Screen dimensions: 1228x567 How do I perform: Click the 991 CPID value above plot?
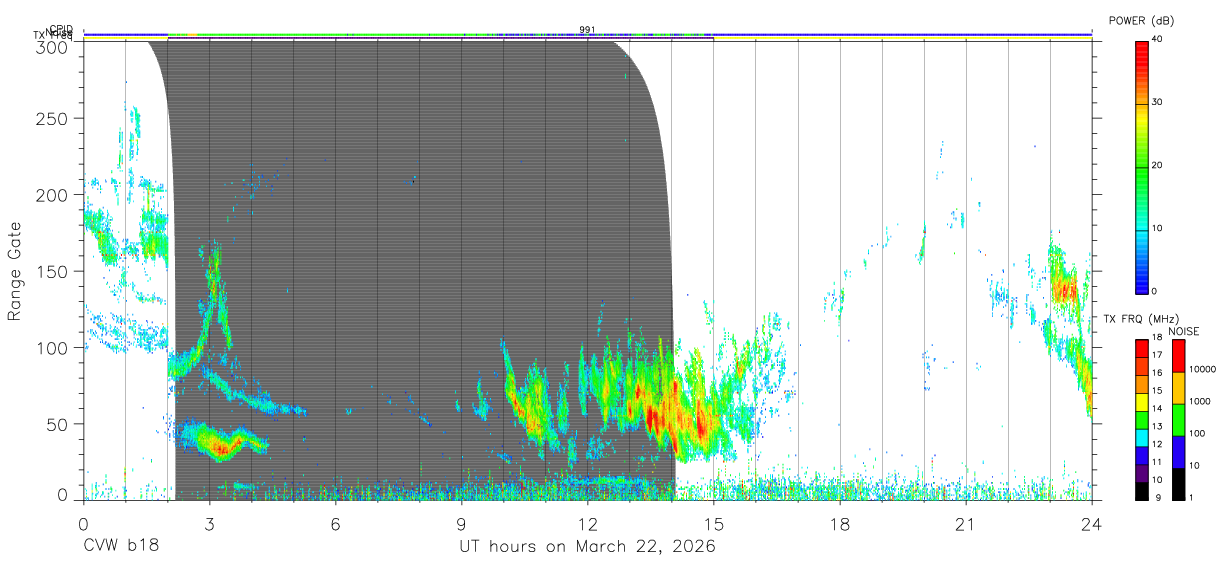(587, 29)
